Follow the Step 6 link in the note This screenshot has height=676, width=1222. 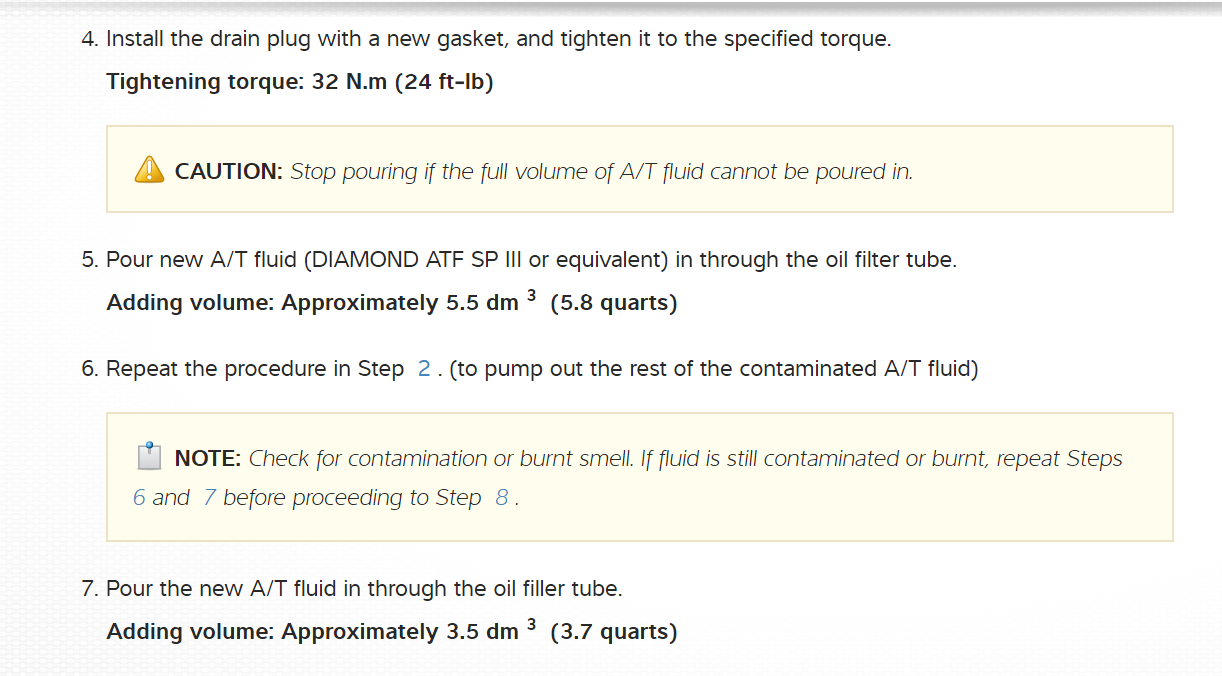pos(139,498)
